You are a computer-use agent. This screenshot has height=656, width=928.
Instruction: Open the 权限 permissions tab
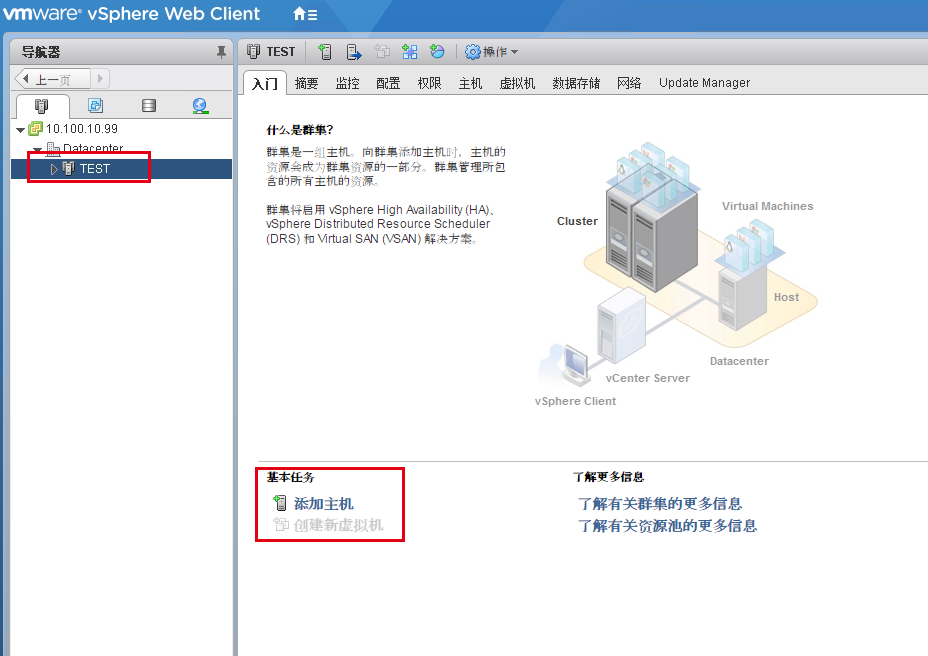point(429,83)
